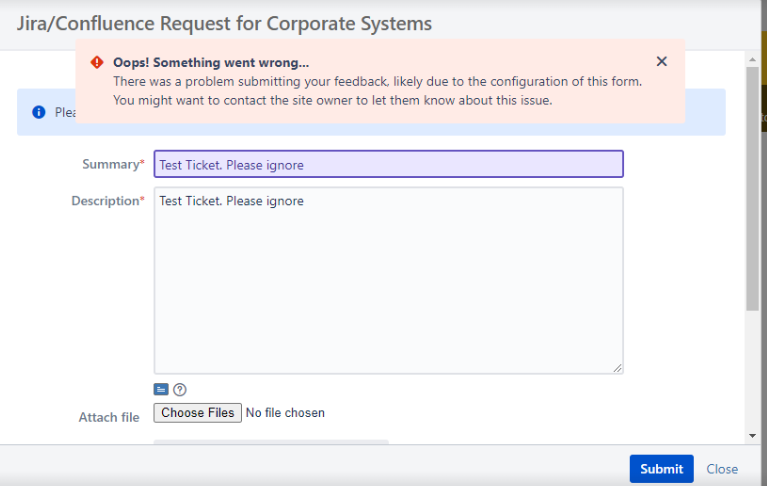767x486 pixels.
Task: Click the Summary field label
Action: click(x=113, y=164)
